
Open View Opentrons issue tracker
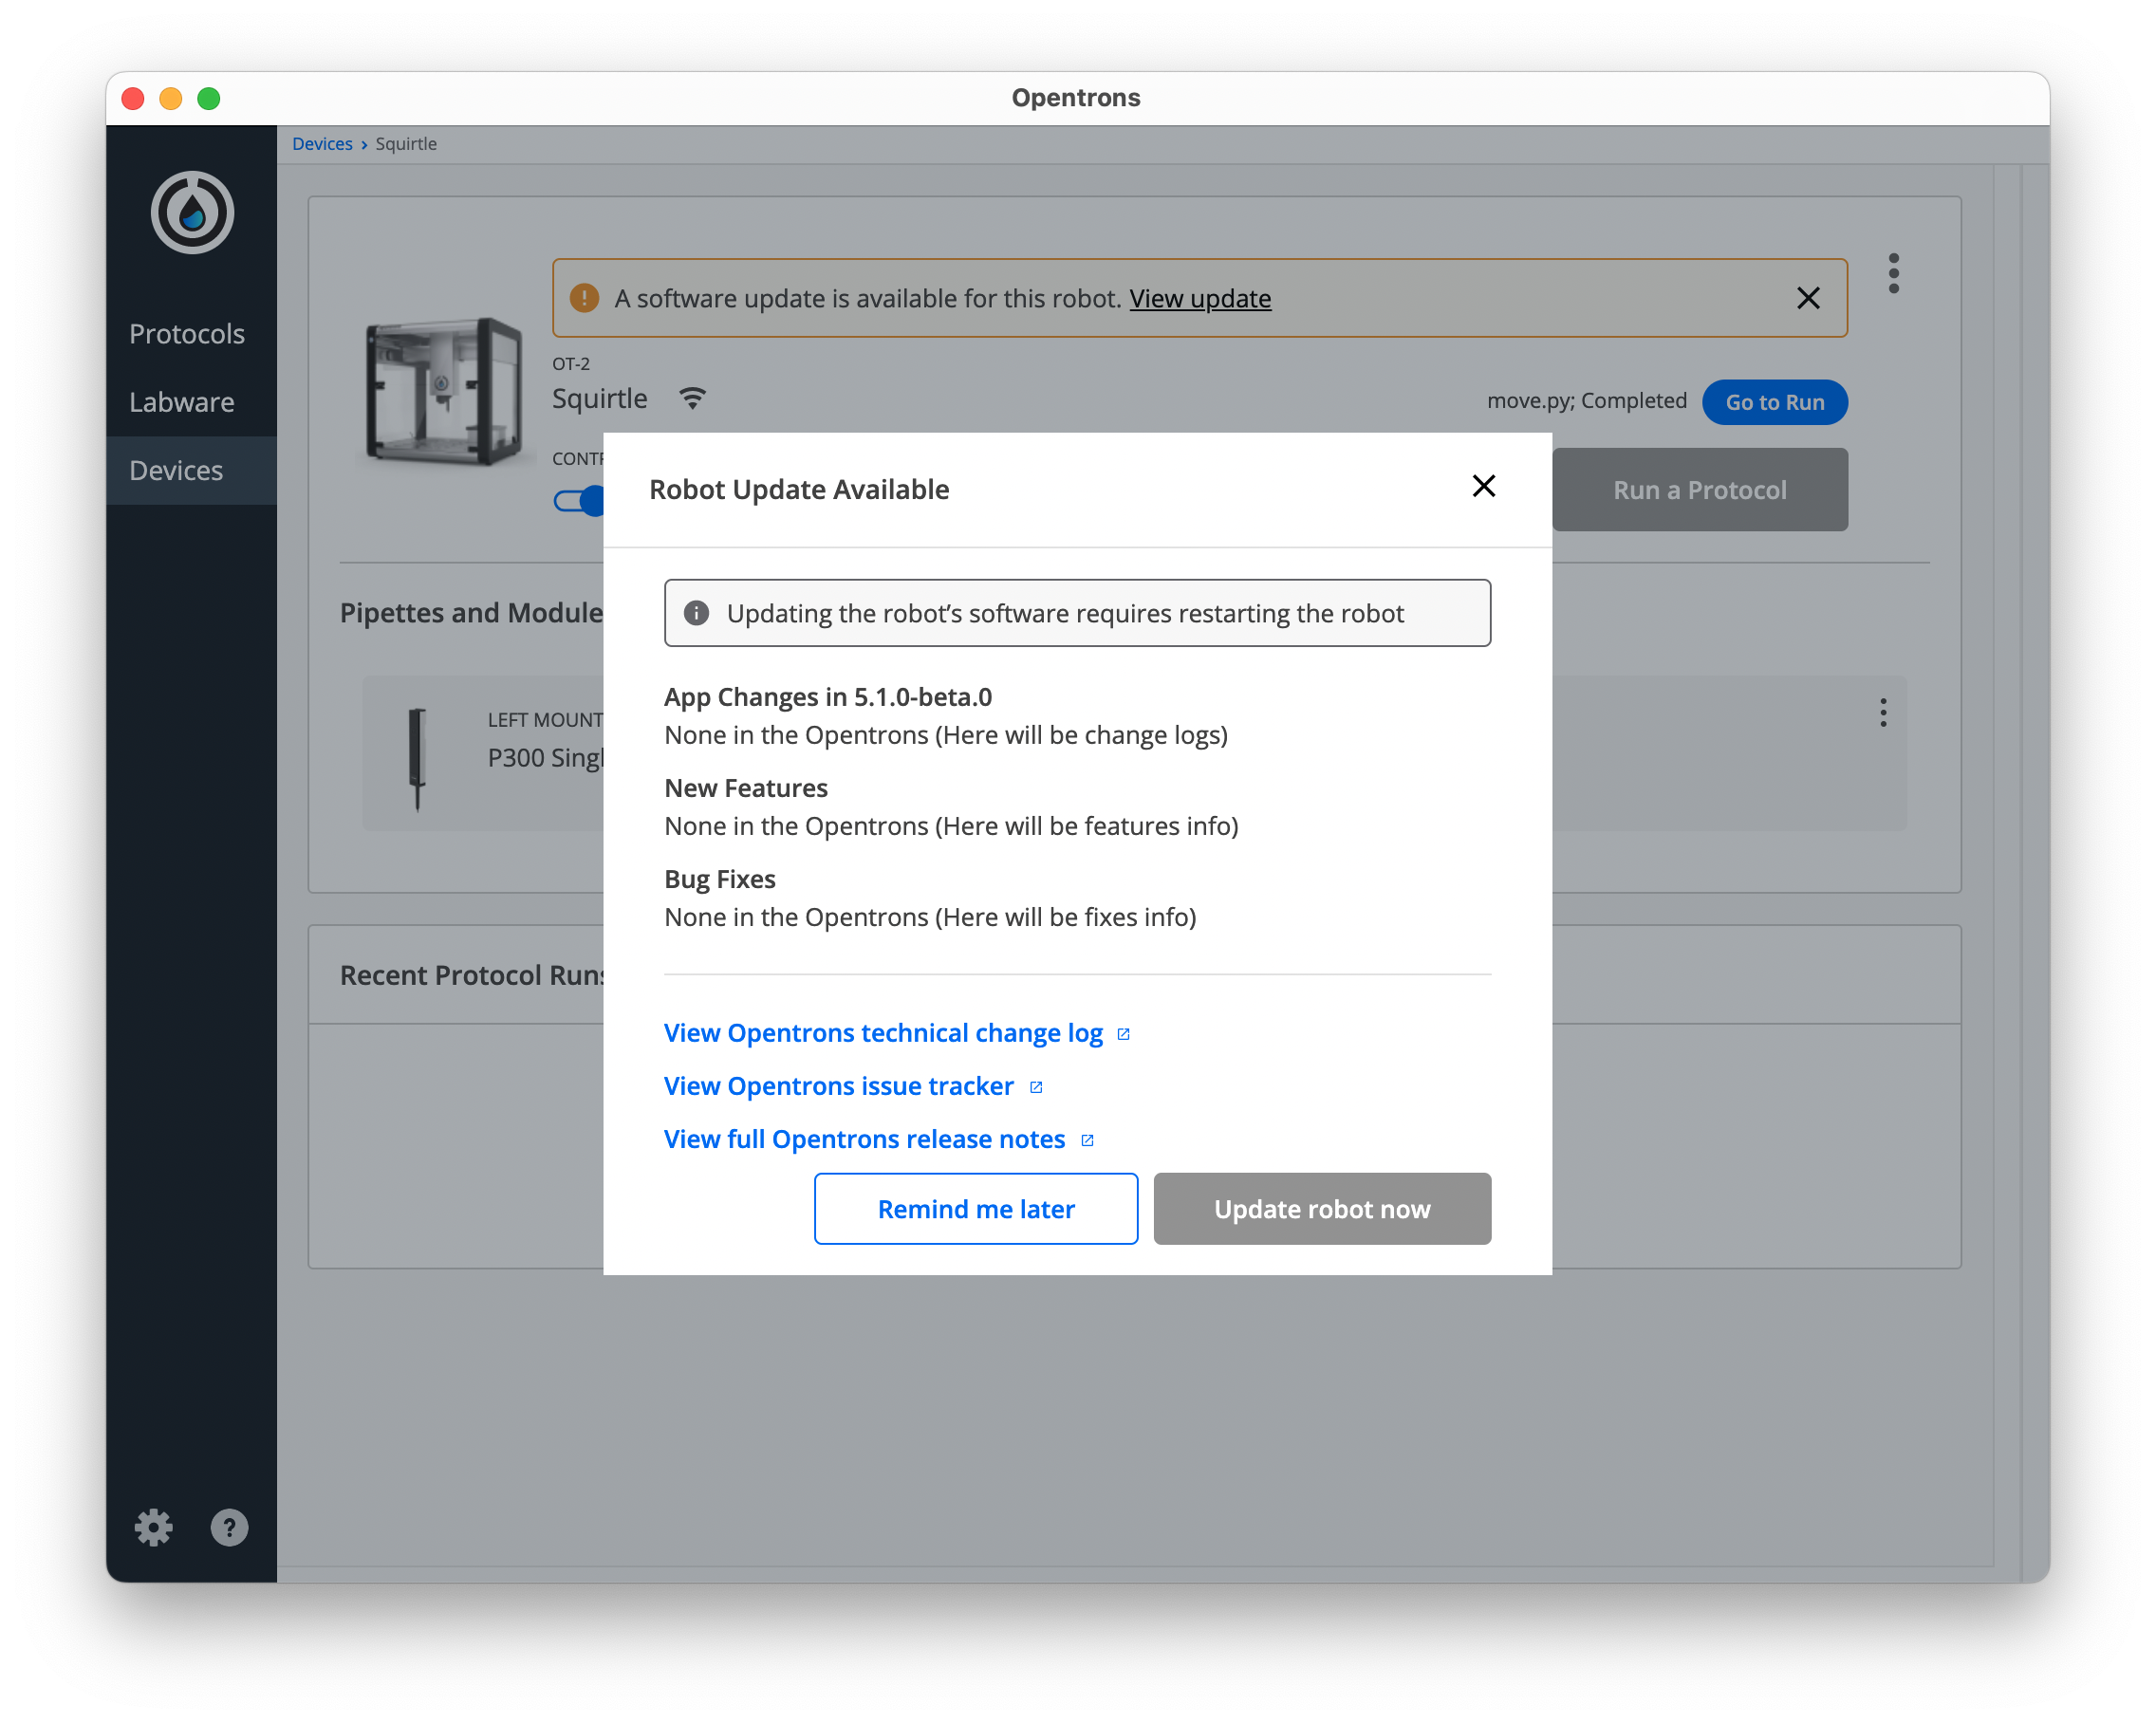point(839,1086)
